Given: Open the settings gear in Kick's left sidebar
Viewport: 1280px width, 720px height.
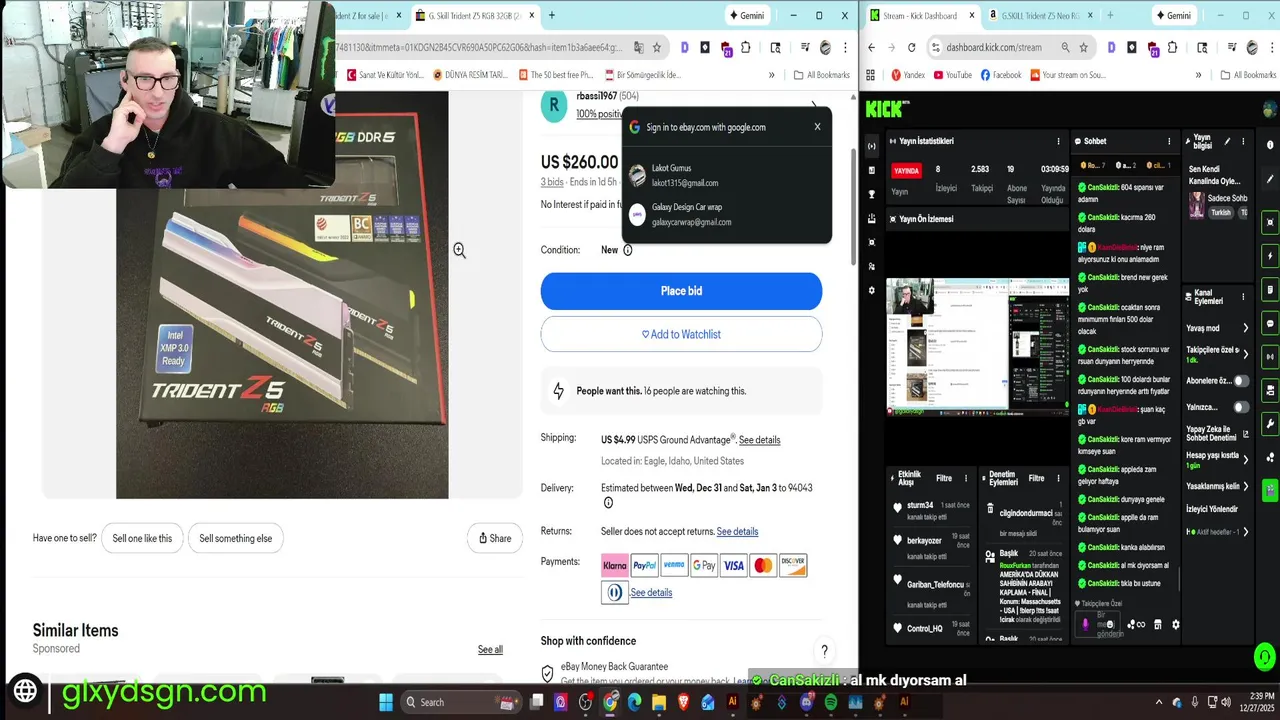Looking at the screenshot, I should (x=871, y=290).
